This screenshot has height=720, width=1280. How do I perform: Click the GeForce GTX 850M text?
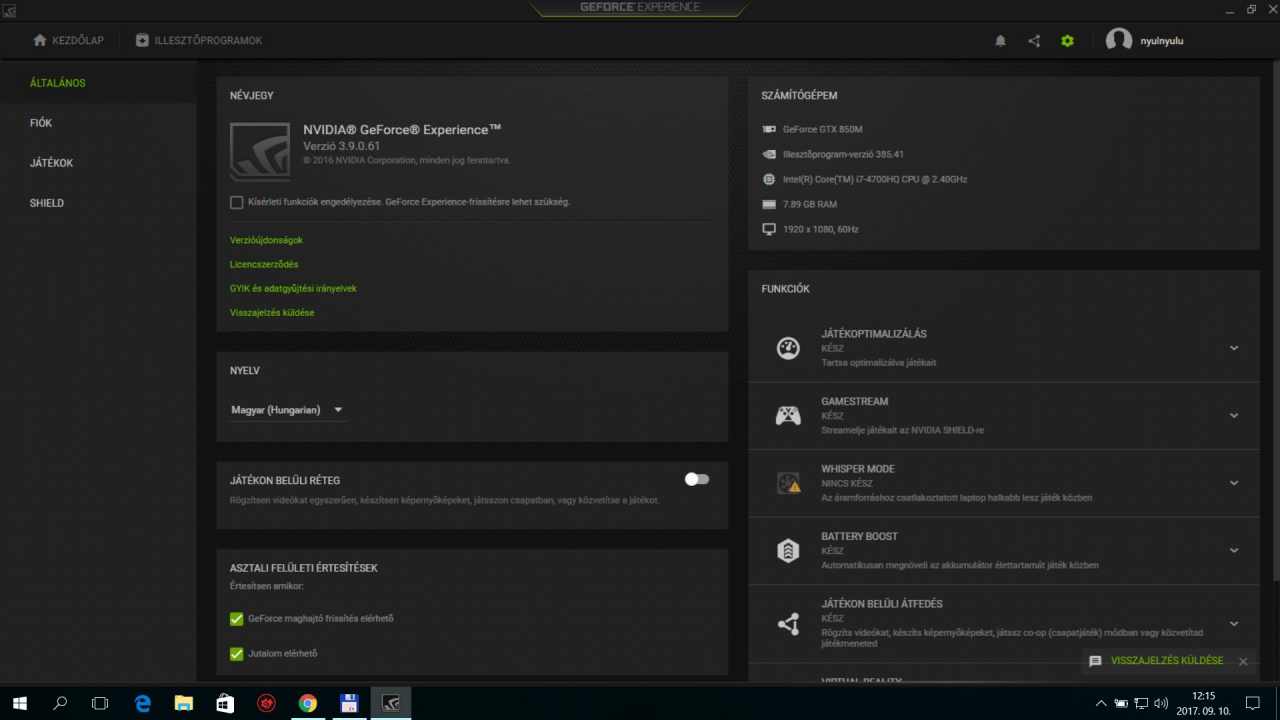(822, 129)
